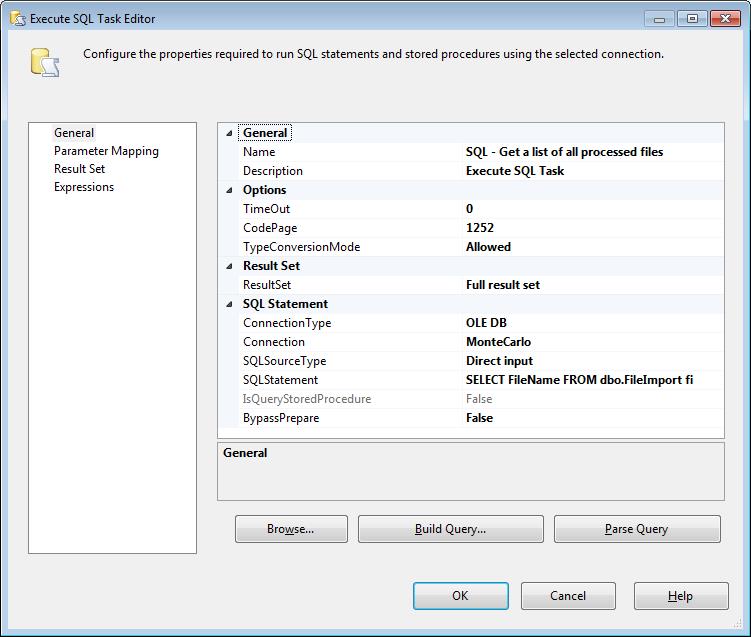Click the IsQueryStoredProcedure False value
The image size is (751, 637).
[592, 399]
